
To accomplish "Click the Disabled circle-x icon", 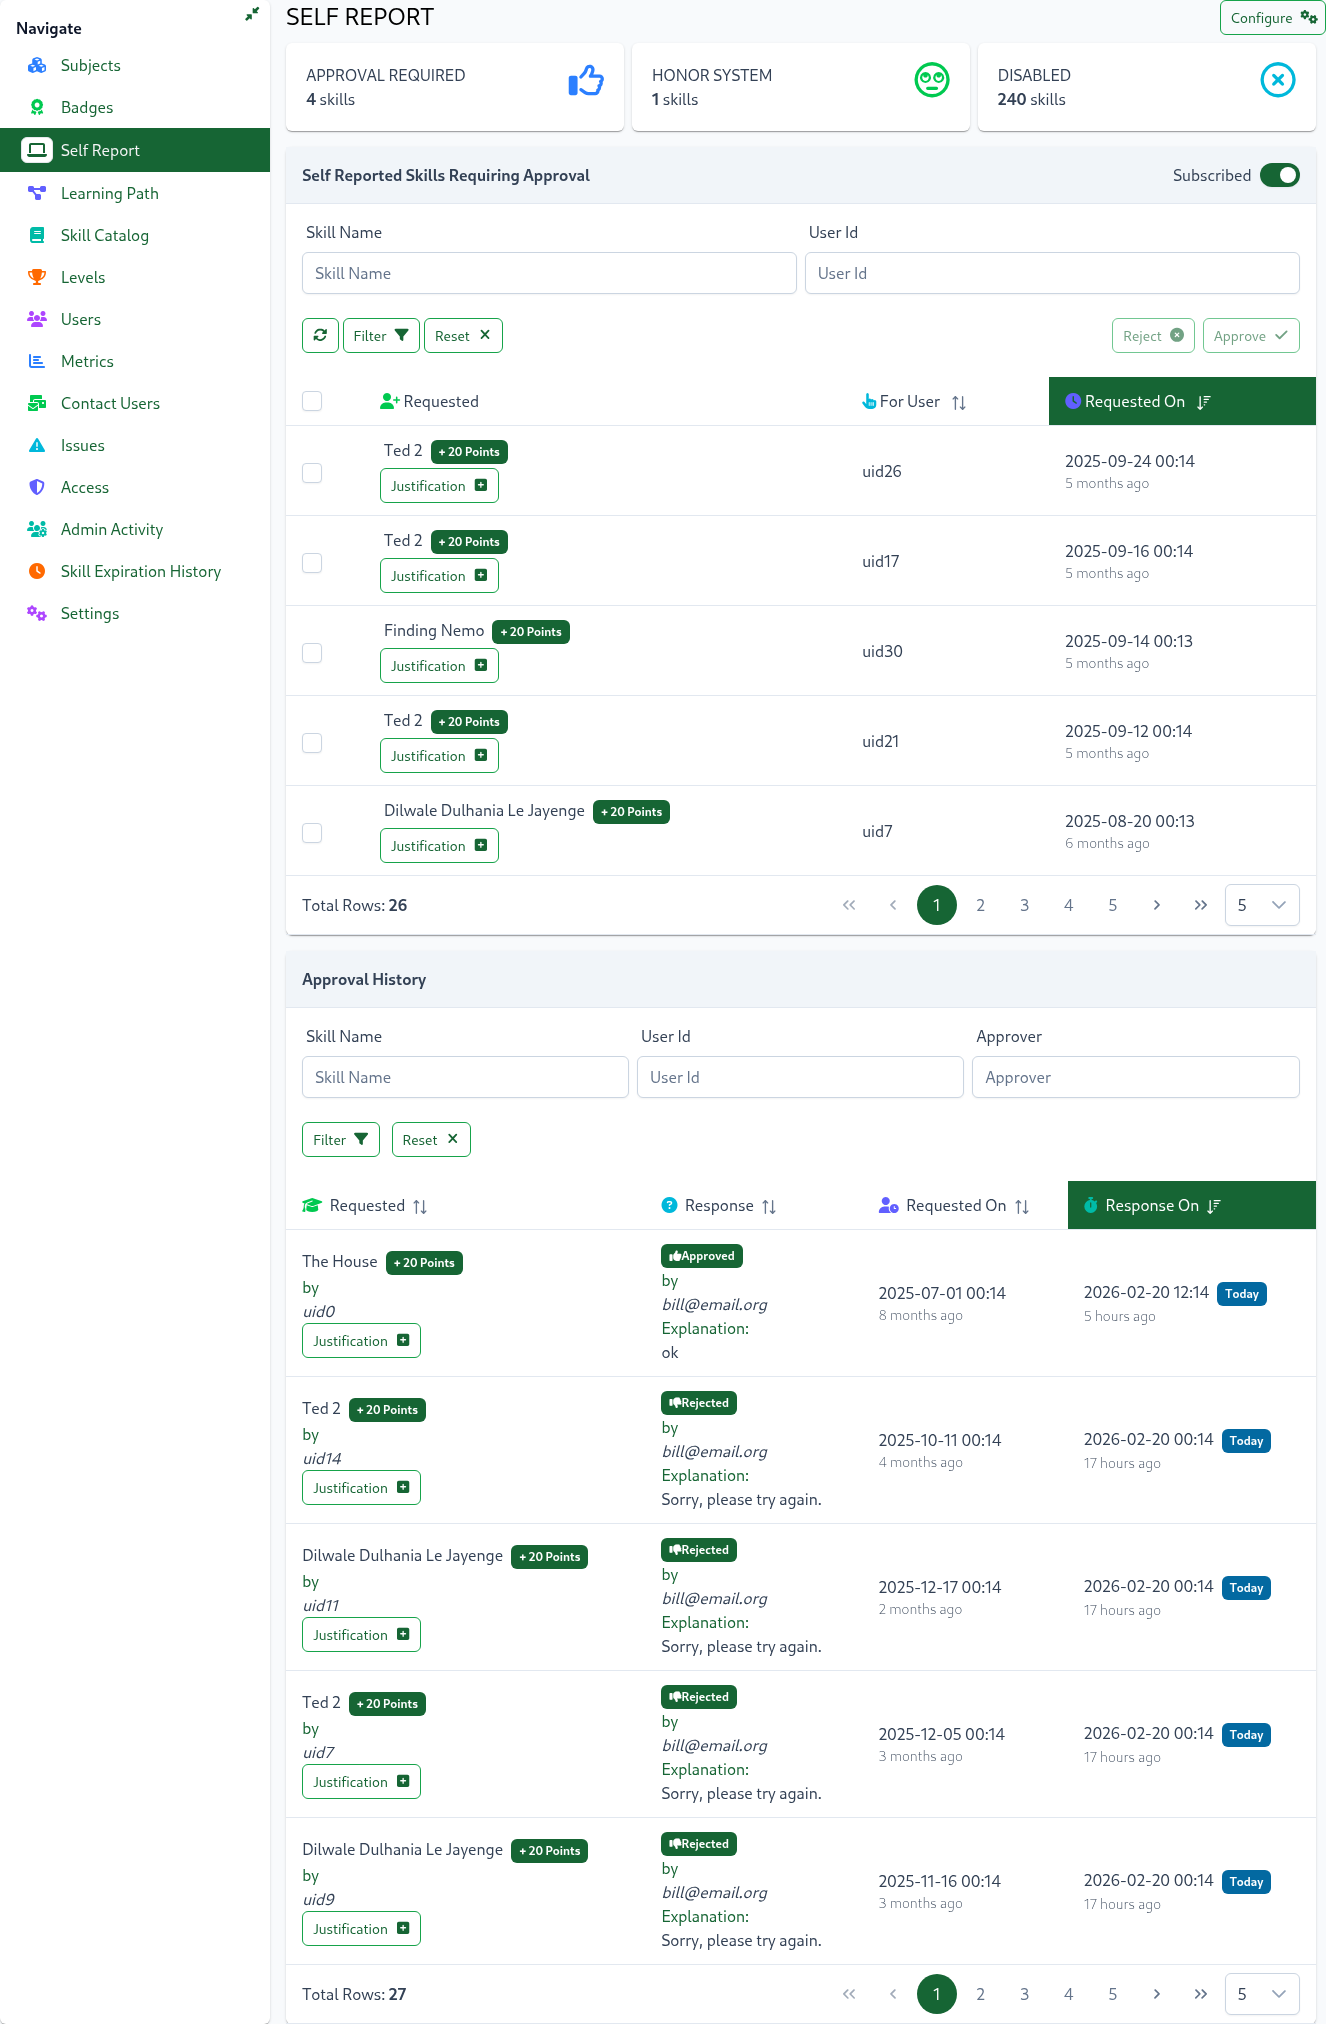I will (1278, 80).
